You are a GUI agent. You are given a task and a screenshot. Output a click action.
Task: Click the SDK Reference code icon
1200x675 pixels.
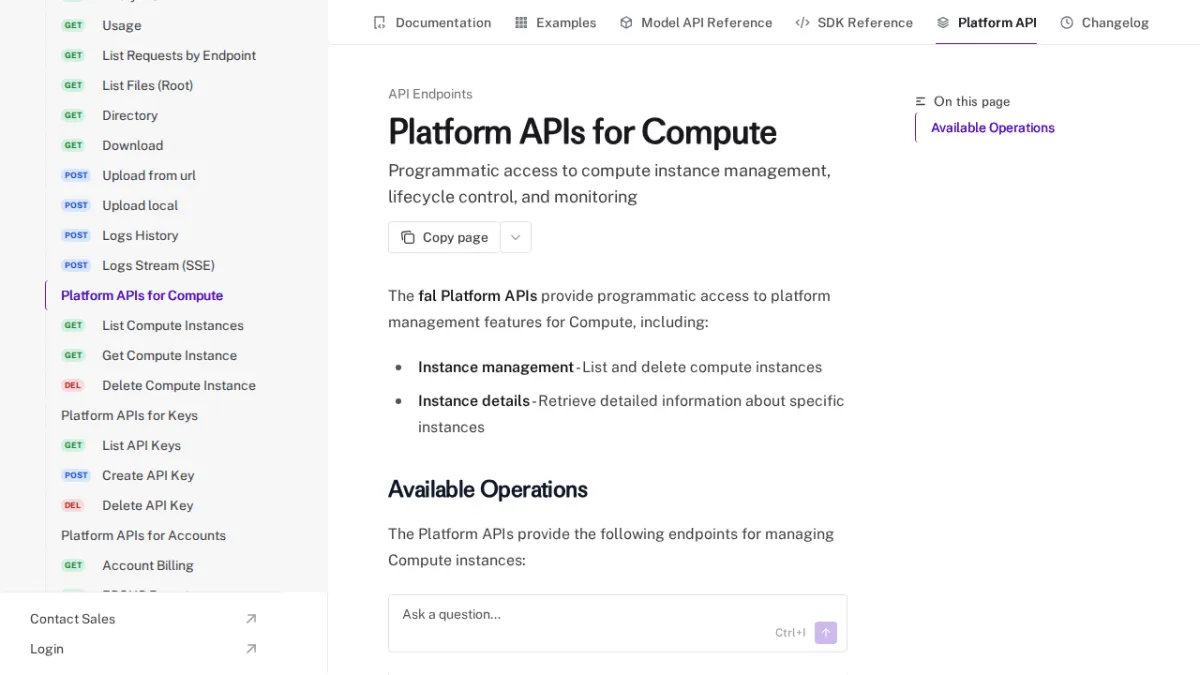802,22
